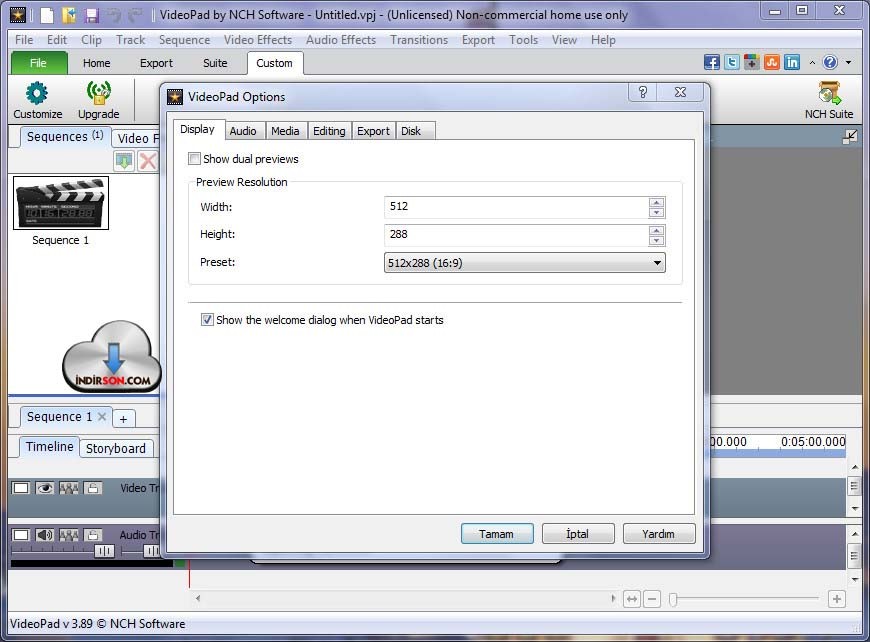Open the NCH Suite icon

tap(829, 93)
